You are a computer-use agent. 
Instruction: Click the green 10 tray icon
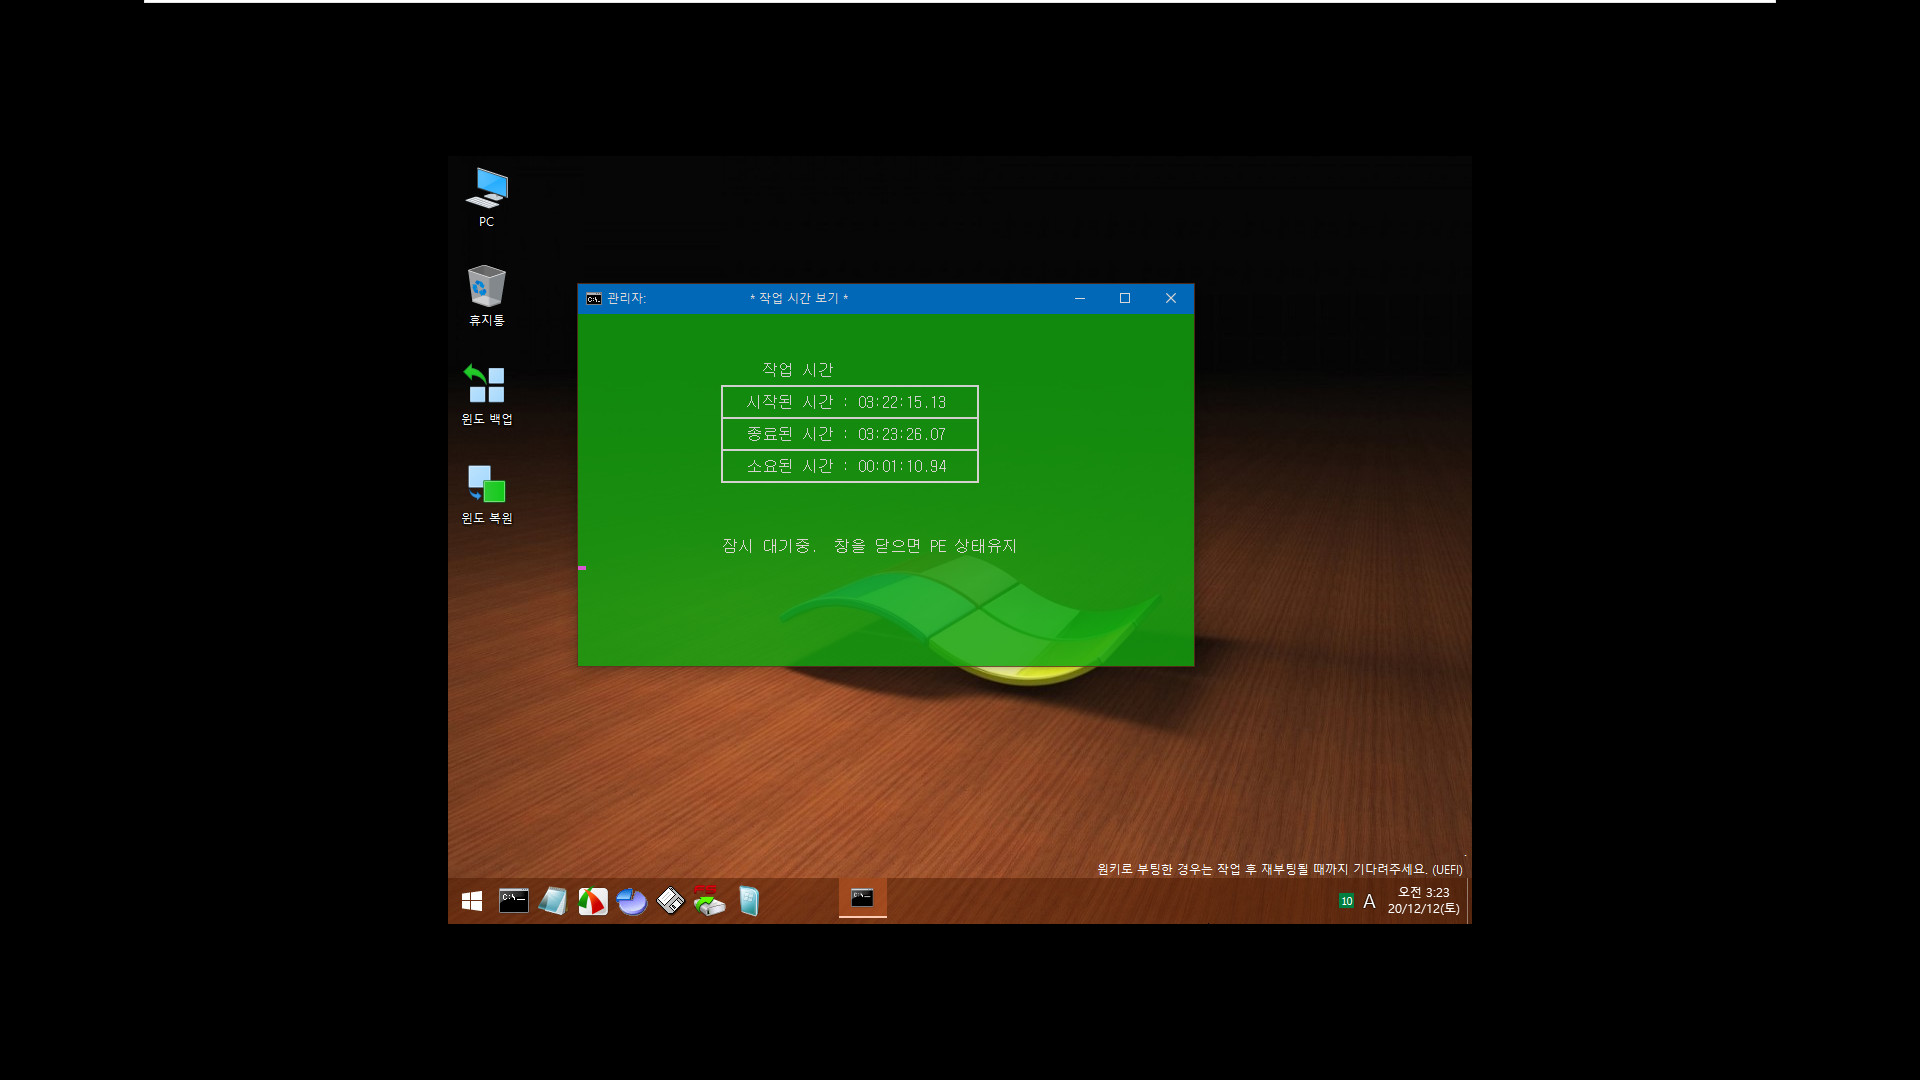pyautogui.click(x=1346, y=901)
